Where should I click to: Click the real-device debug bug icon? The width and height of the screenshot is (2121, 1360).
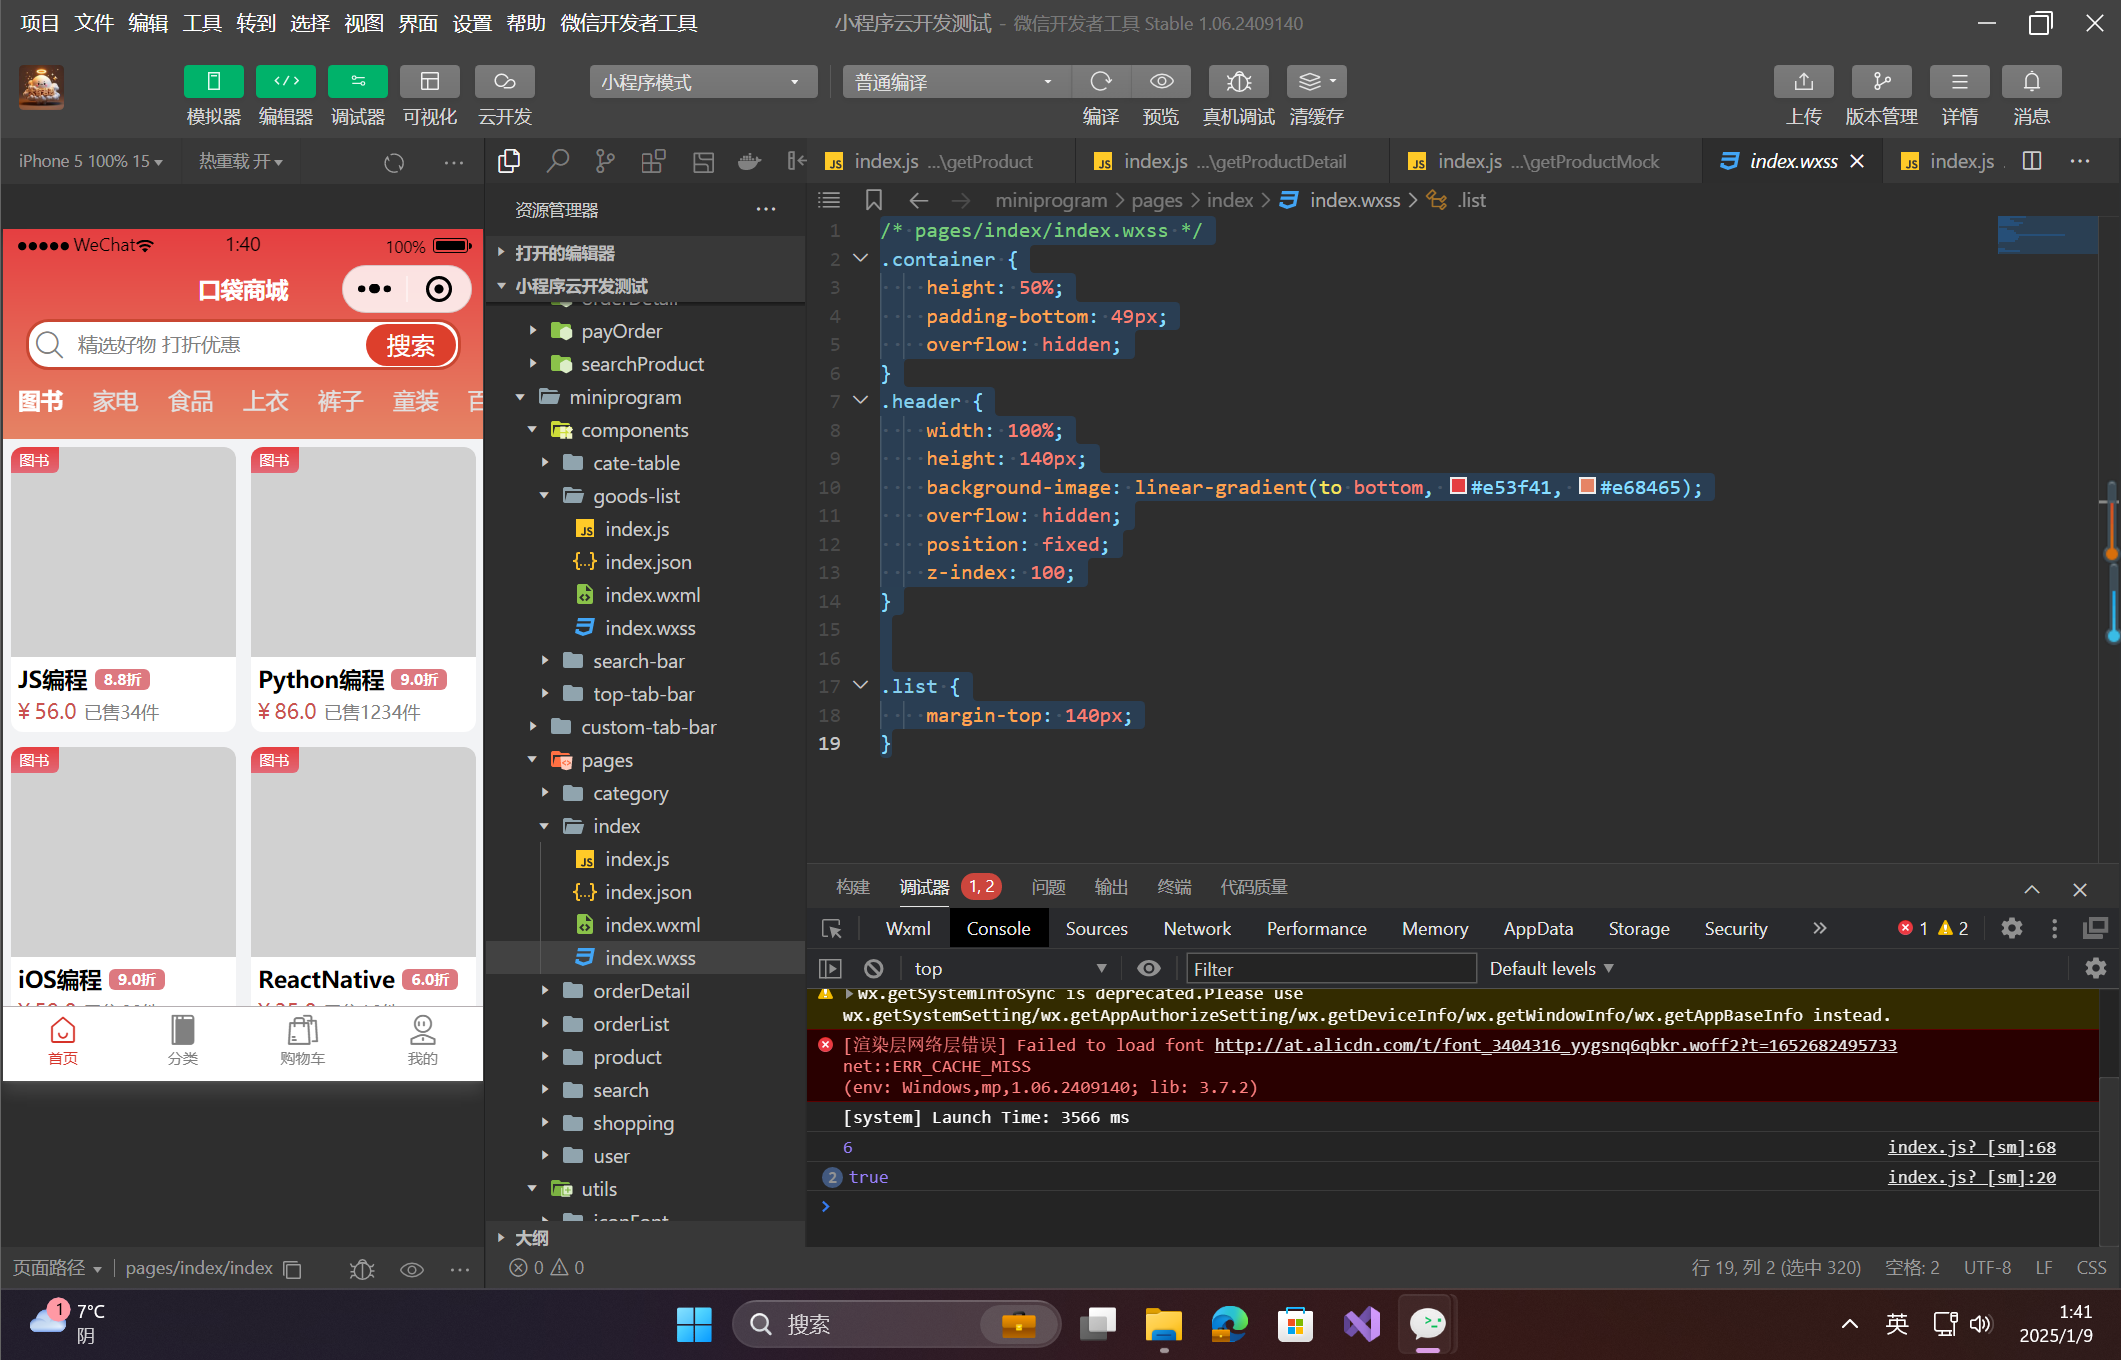tap(1238, 82)
